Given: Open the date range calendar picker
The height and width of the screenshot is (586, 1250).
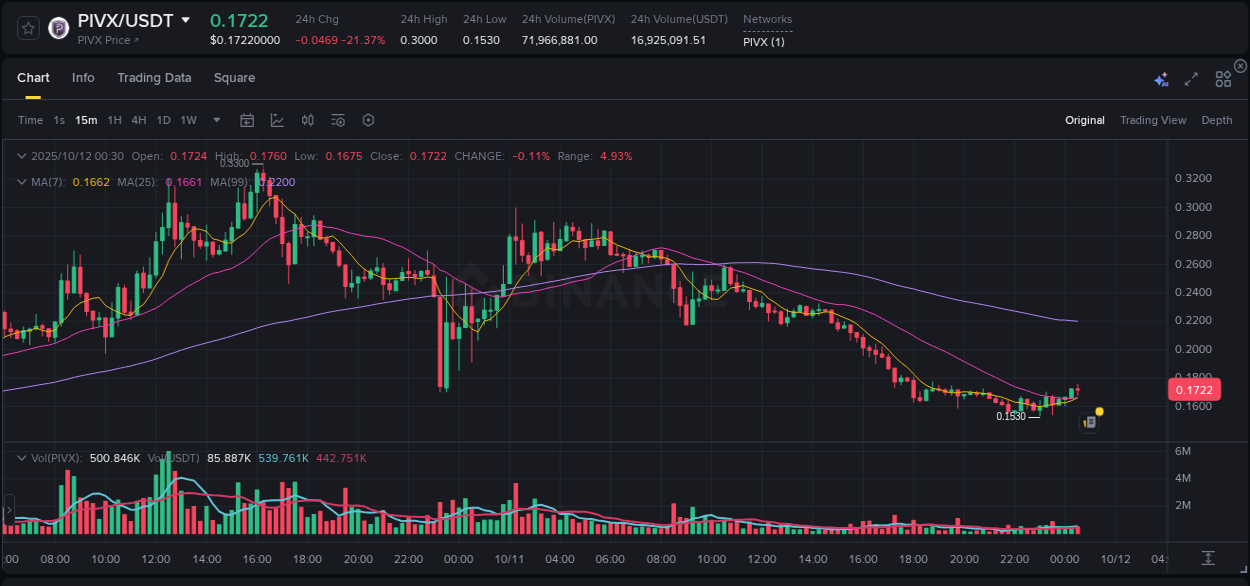Looking at the screenshot, I should click(x=247, y=120).
